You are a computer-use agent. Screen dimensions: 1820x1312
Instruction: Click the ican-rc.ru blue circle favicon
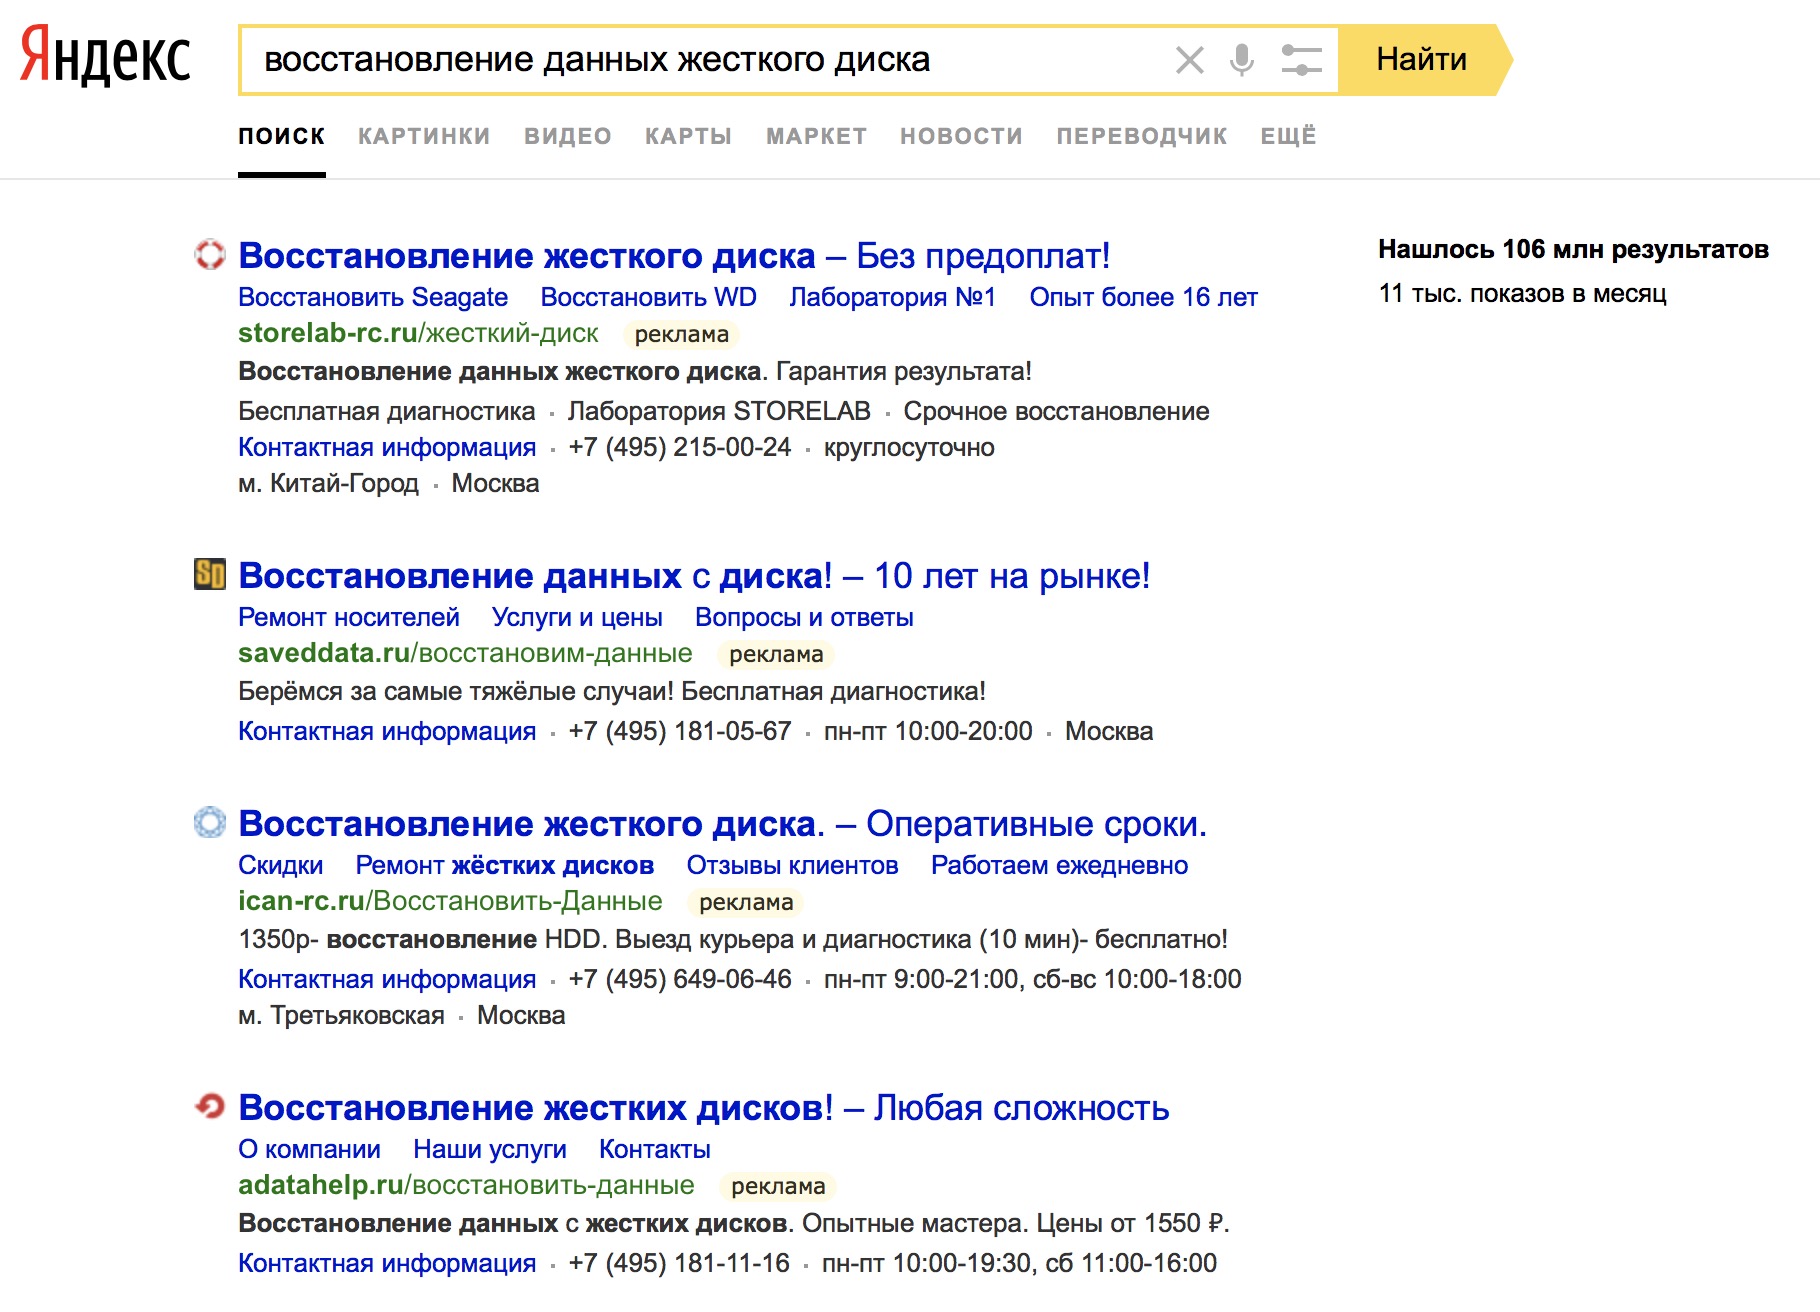(x=210, y=823)
